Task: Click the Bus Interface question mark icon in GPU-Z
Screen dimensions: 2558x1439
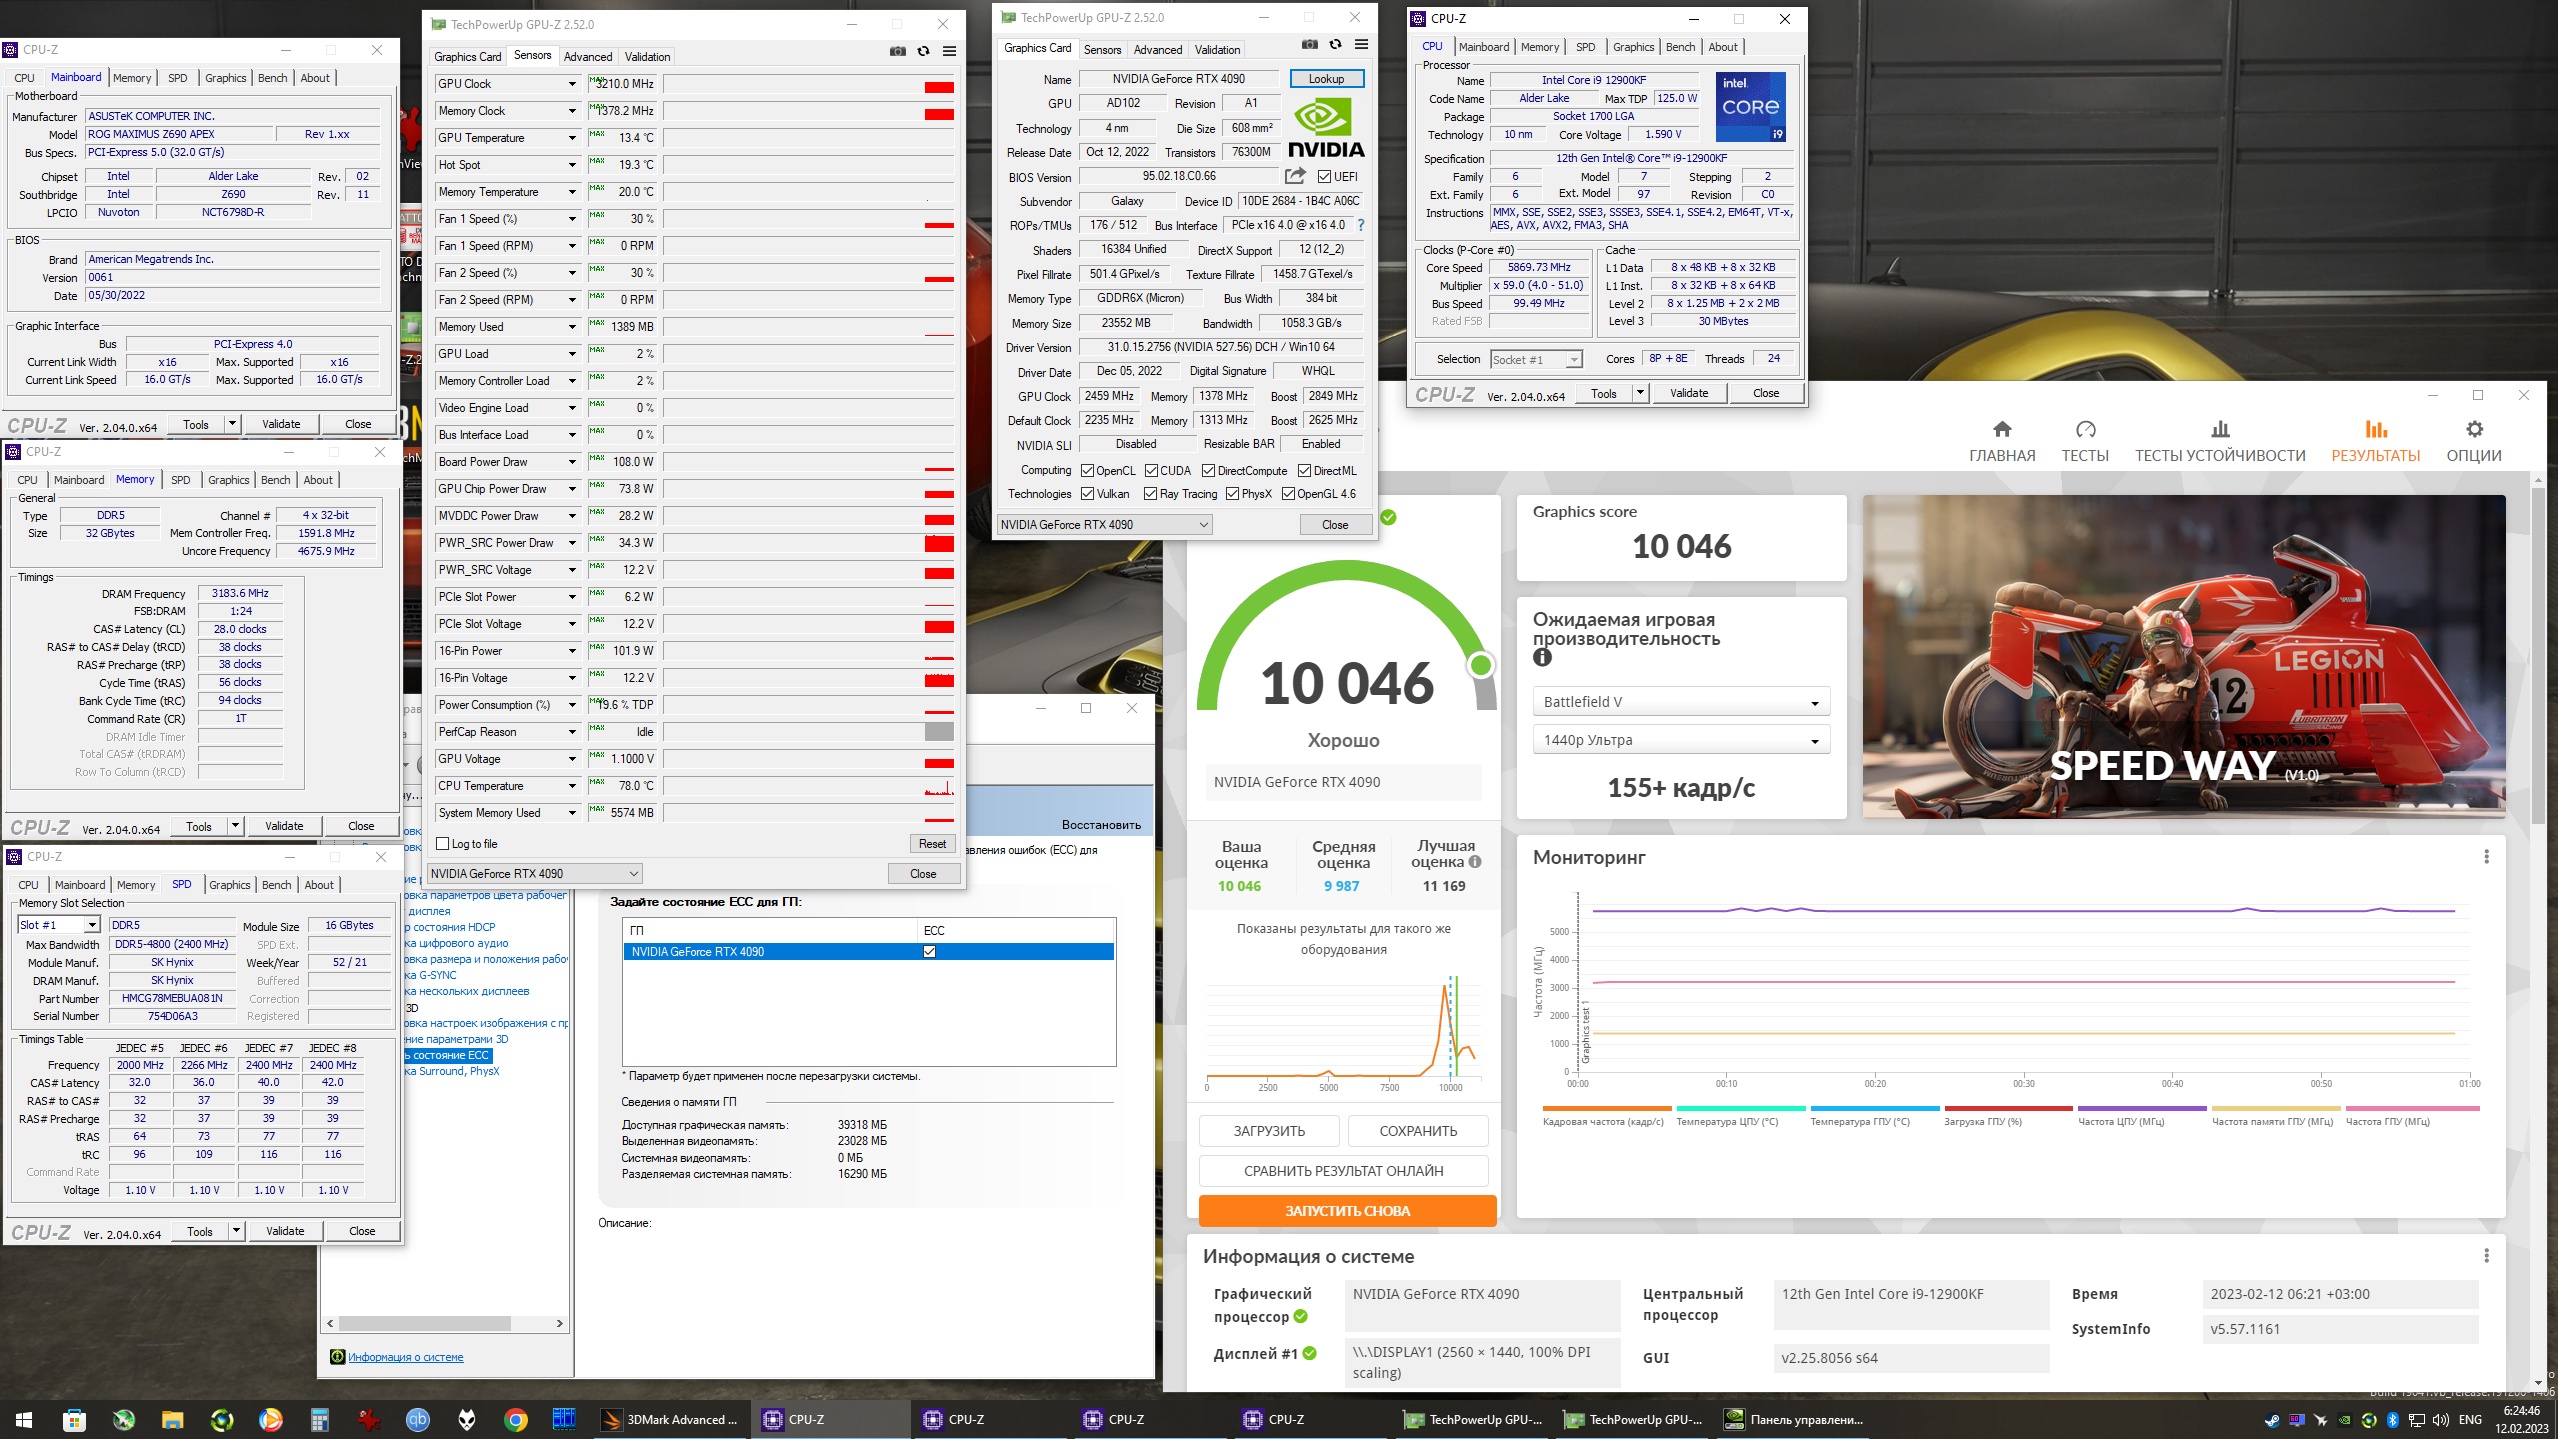Action: point(1360,225)
